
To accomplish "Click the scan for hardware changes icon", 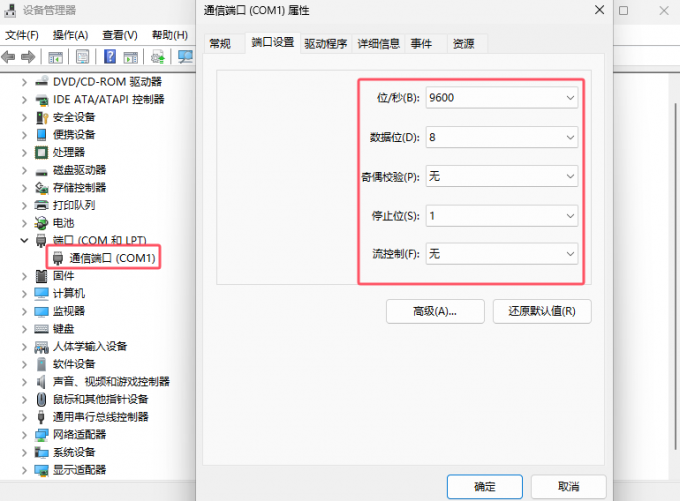I will coord(186,57).
